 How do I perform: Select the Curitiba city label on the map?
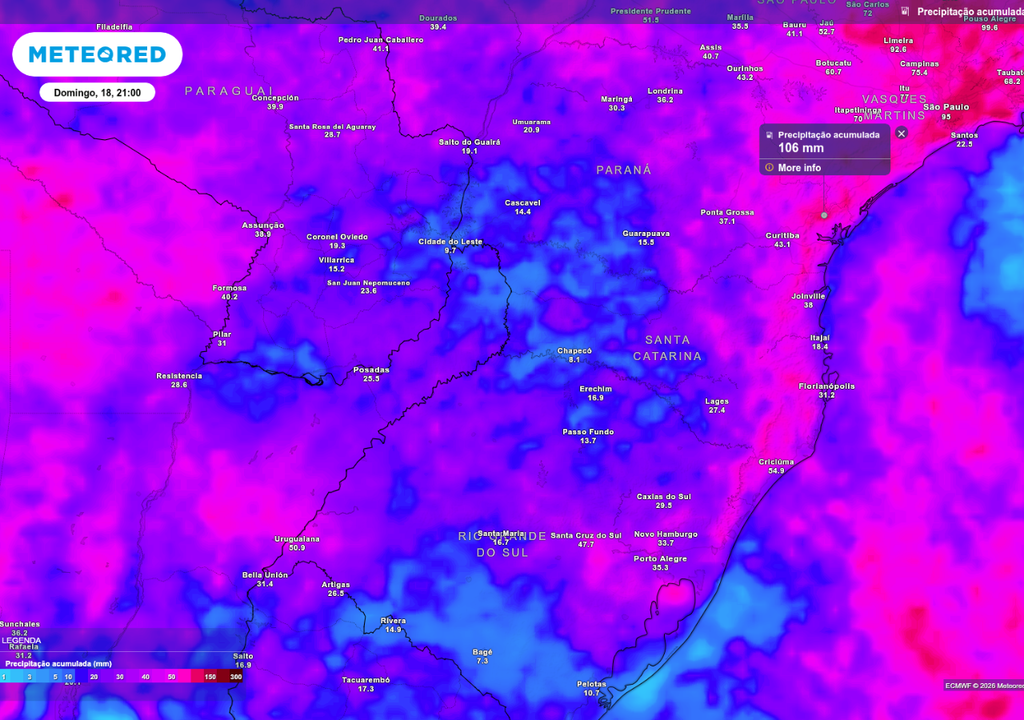783,235
